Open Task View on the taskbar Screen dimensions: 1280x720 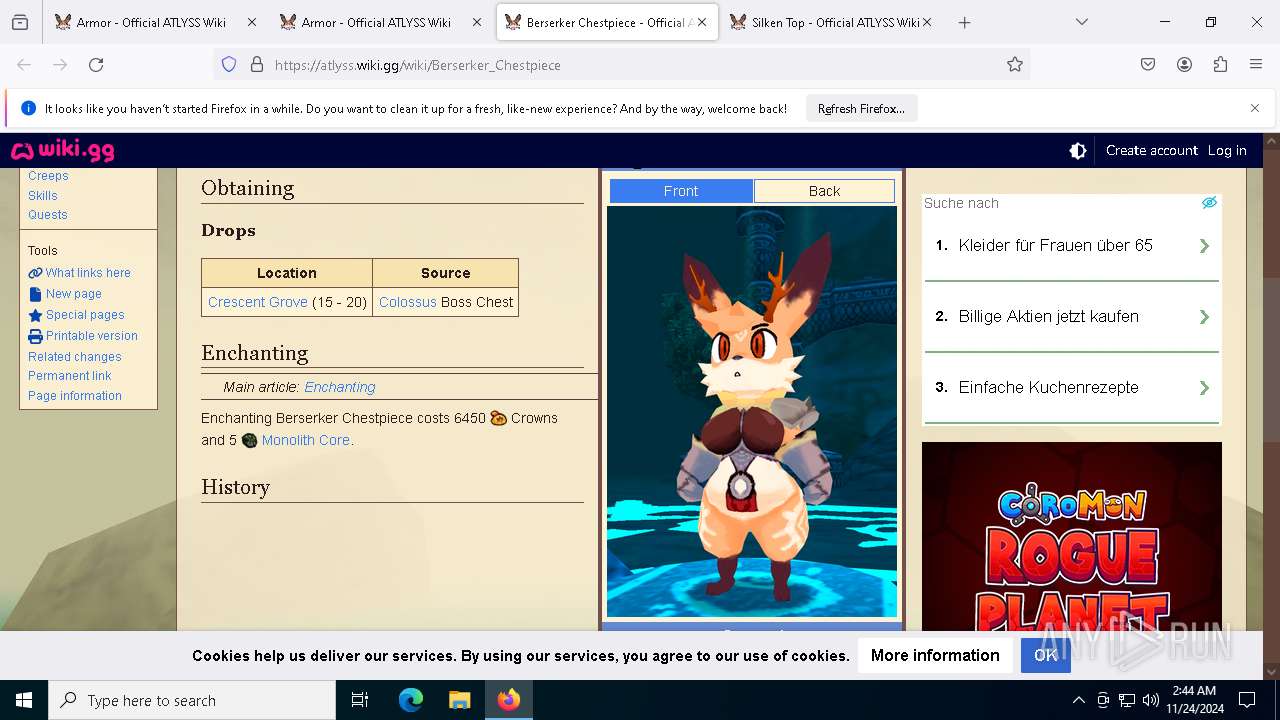point(360,700)
